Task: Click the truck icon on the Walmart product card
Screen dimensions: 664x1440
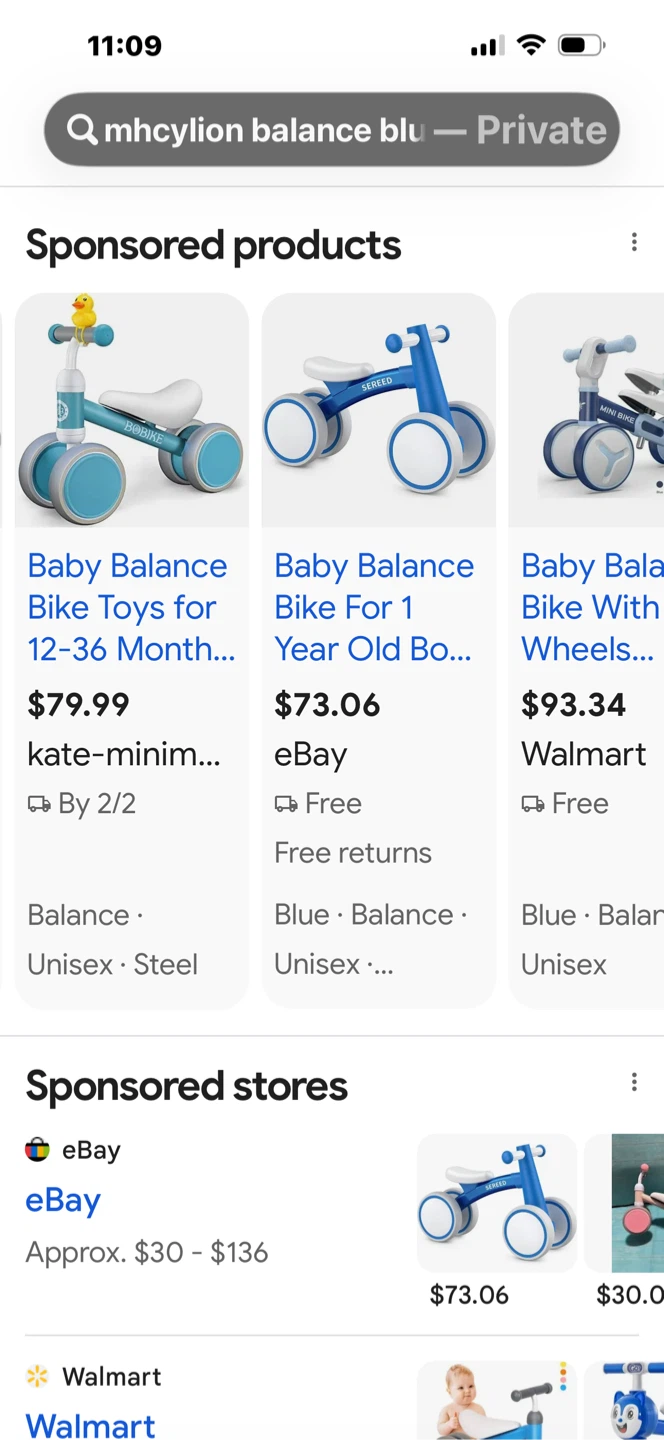Action: pos(533,804)
